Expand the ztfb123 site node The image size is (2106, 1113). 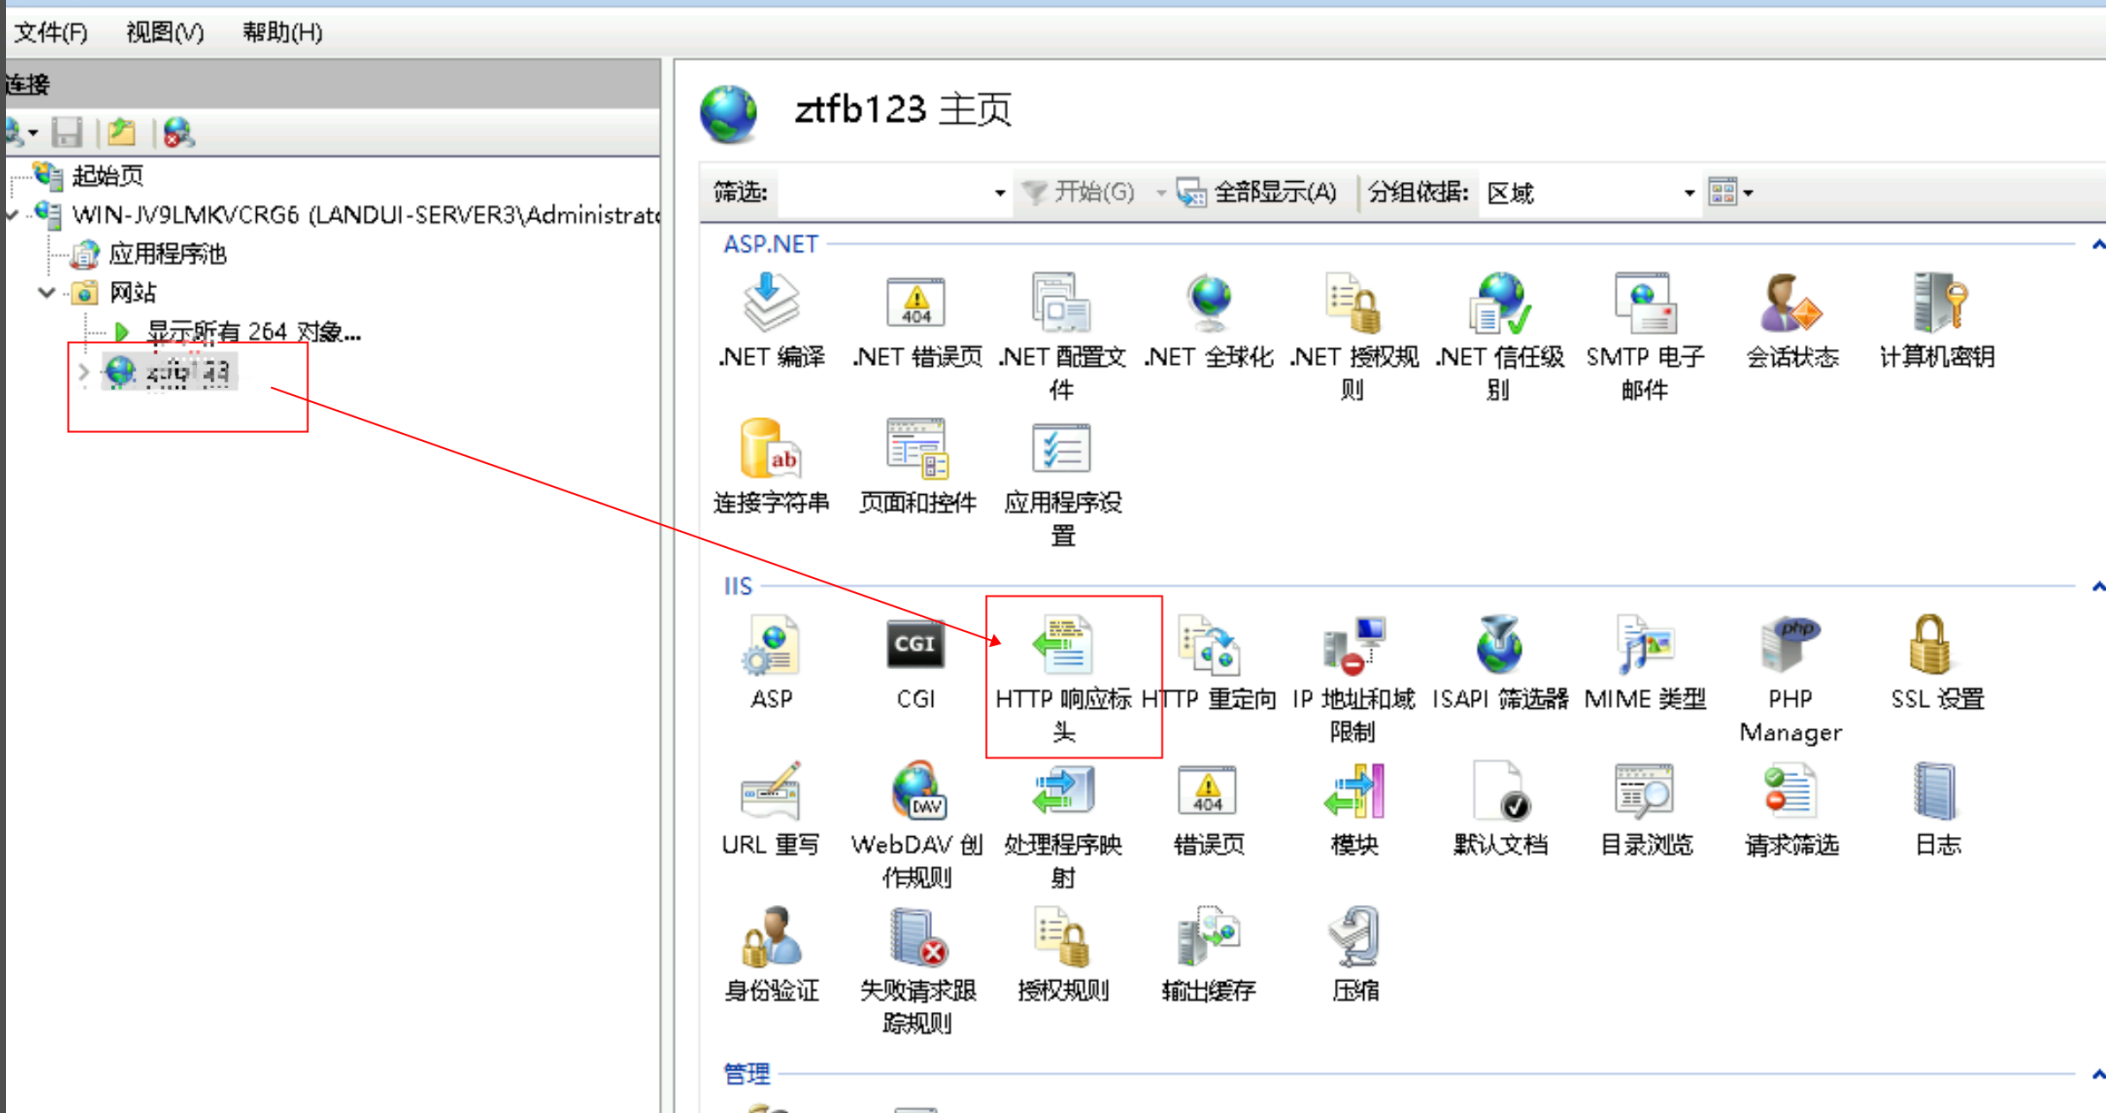[84, 372]
